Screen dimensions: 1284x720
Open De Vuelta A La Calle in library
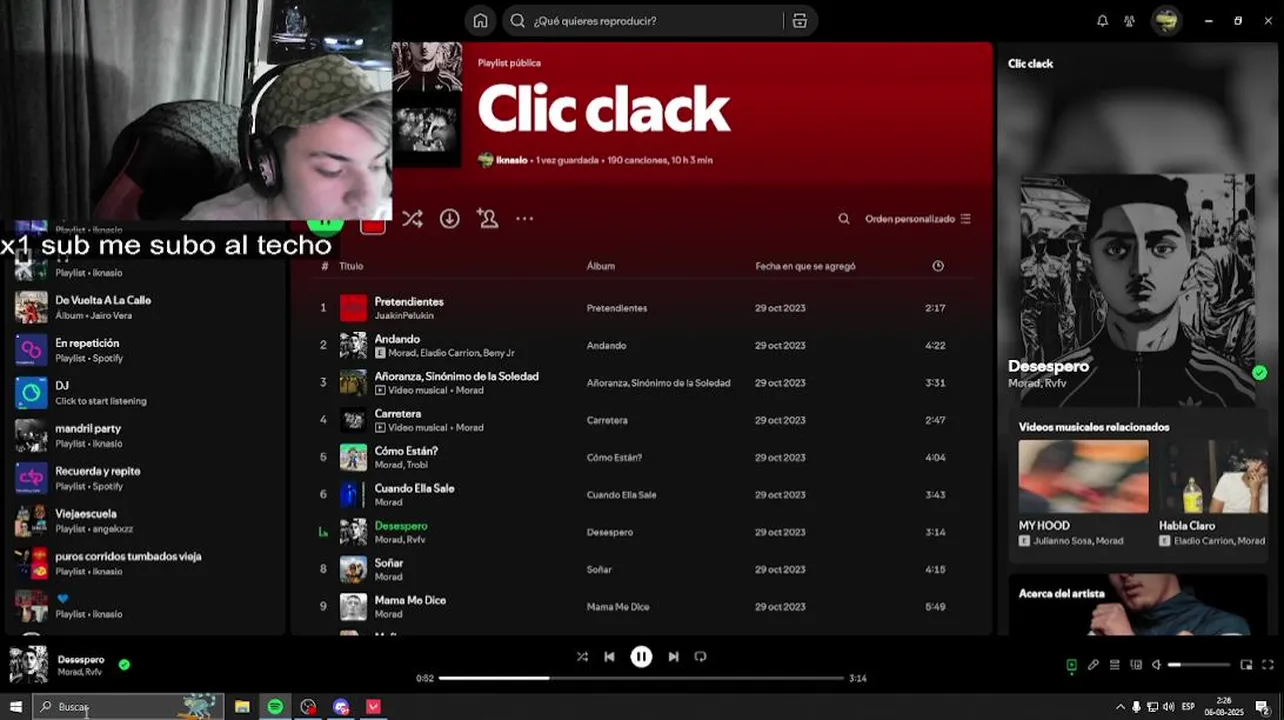pyautogui.click(x=146, y=307)
